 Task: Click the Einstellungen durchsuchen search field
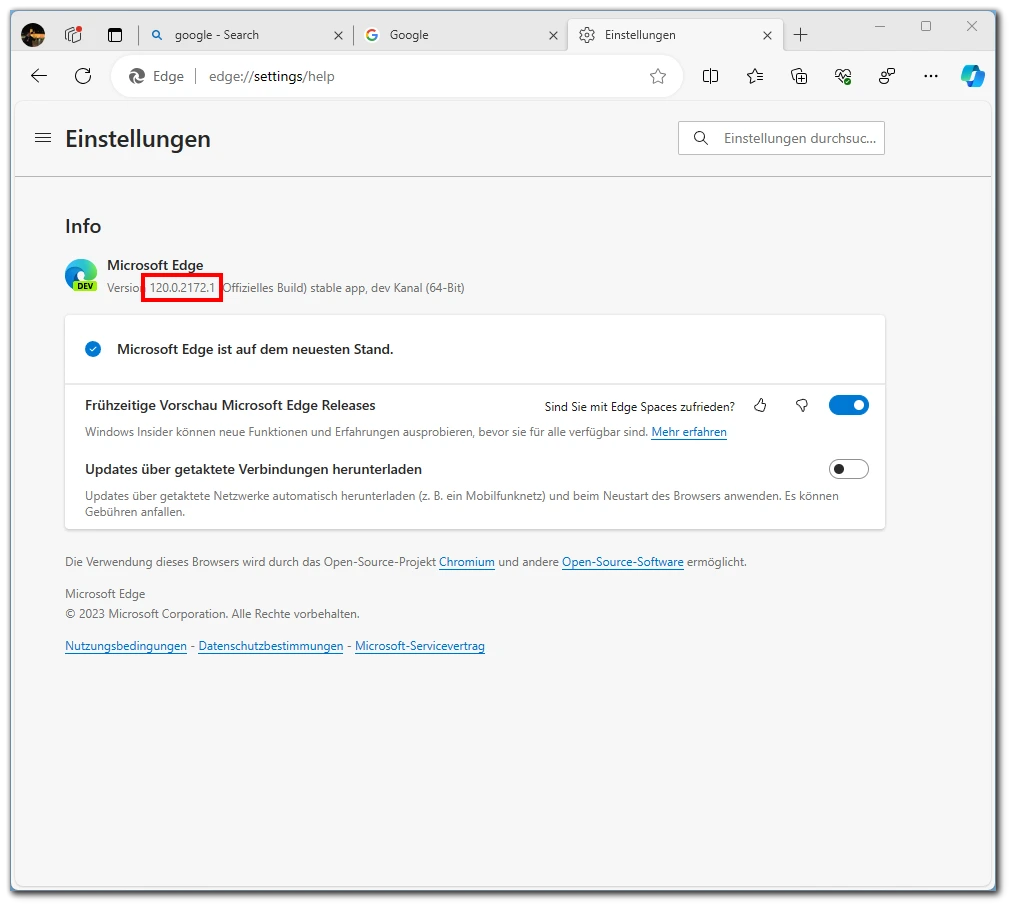click(781, 138)
